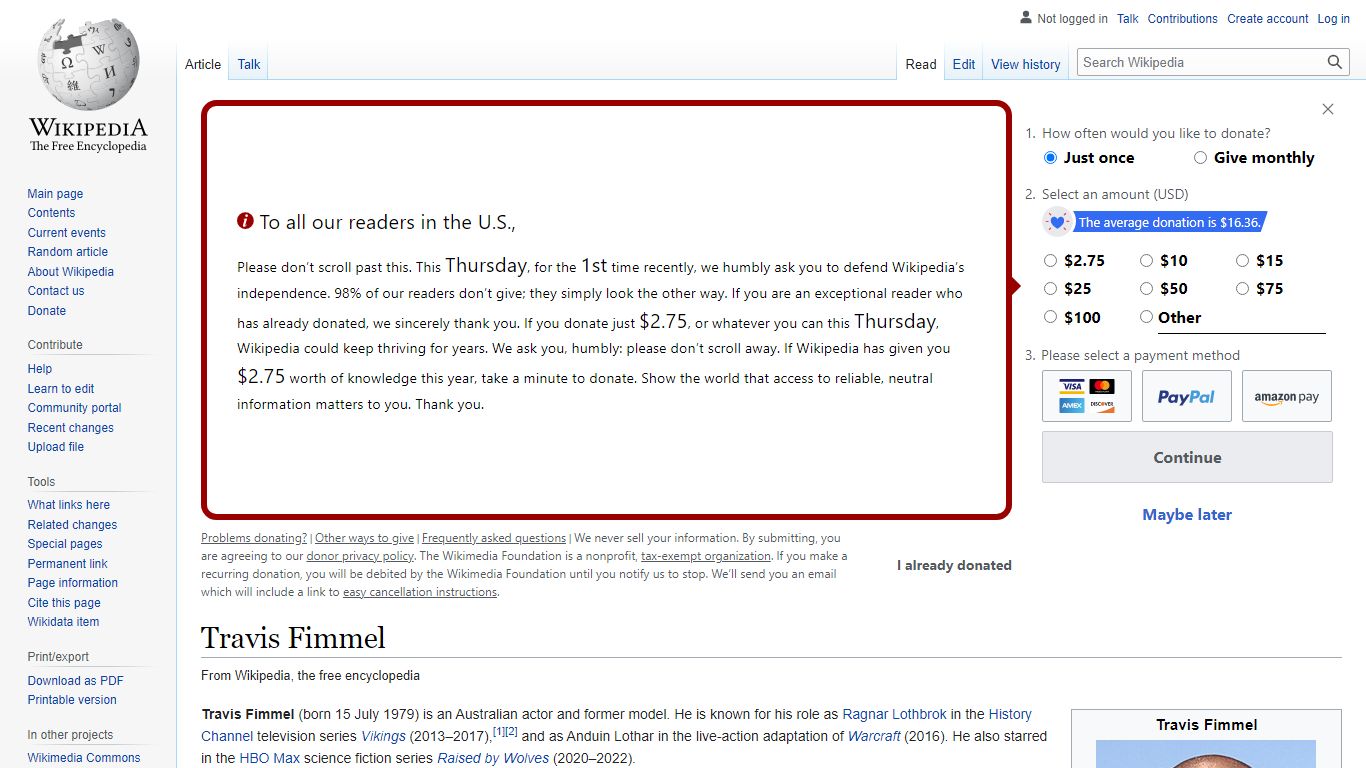Image resolution: width=1366 pixels, height=768 pixels.
Task: Open Help in sidebar
Action: 40,369
